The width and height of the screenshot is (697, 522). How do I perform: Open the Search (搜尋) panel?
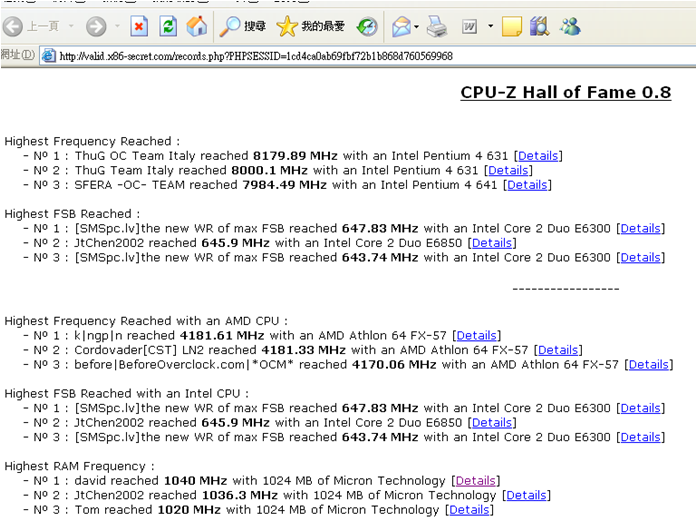[x=243, y=26]
